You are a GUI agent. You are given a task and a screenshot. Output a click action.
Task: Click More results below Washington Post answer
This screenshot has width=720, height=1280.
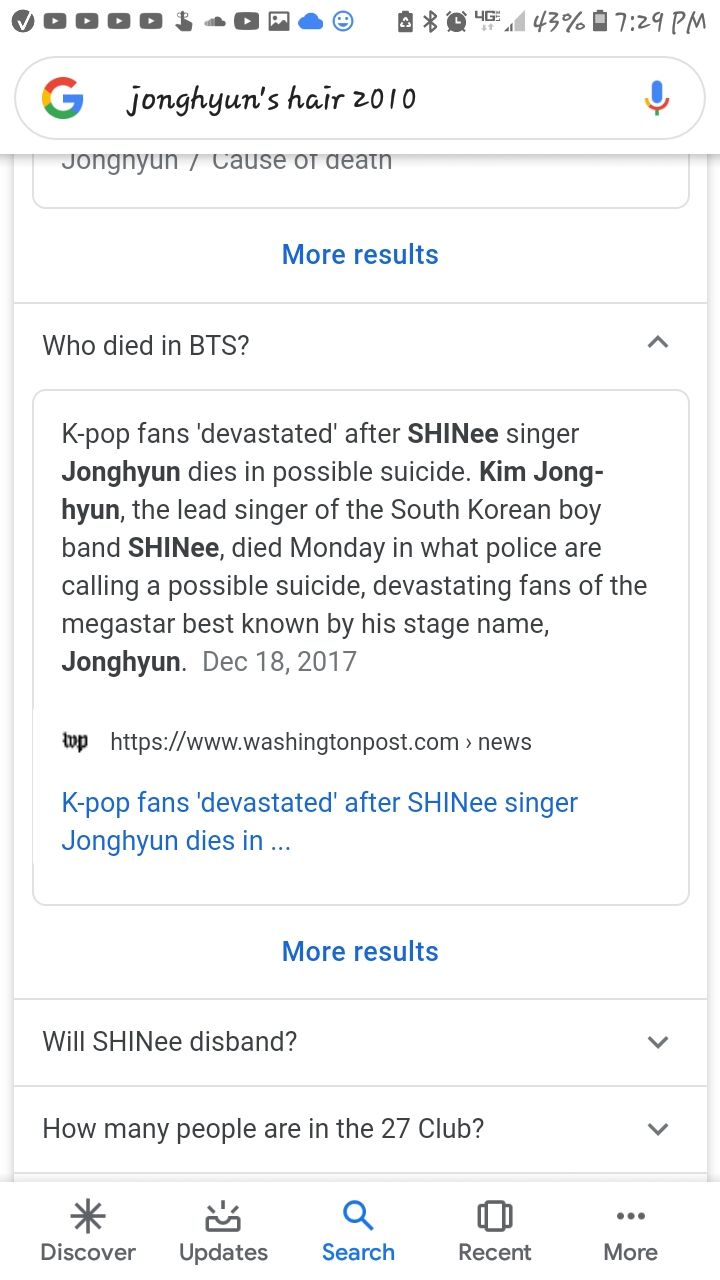click(360, 951)
